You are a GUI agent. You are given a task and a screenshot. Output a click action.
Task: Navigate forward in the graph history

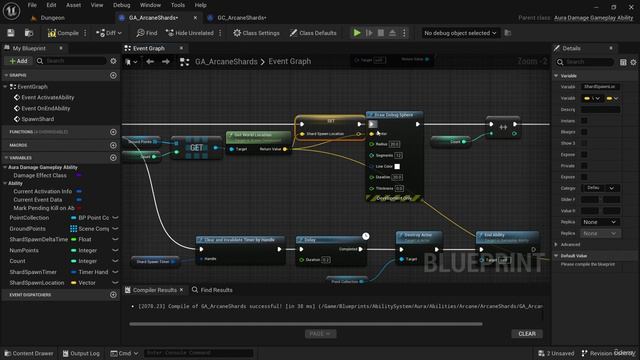coord(165,62)
